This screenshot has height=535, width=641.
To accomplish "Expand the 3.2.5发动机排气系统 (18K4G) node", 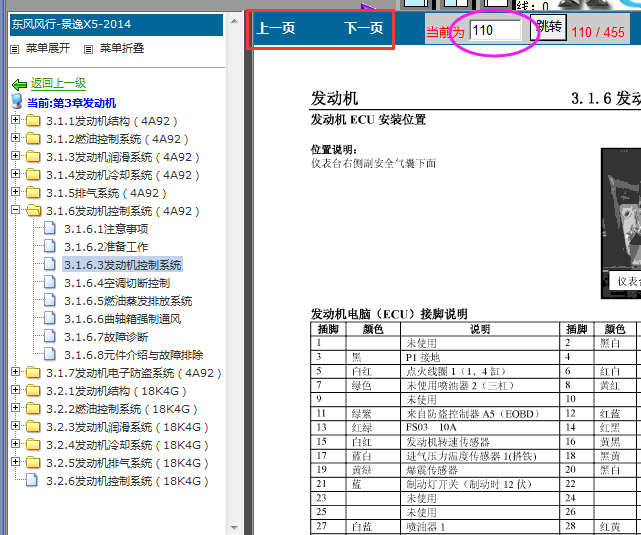I will pos(16,461).
